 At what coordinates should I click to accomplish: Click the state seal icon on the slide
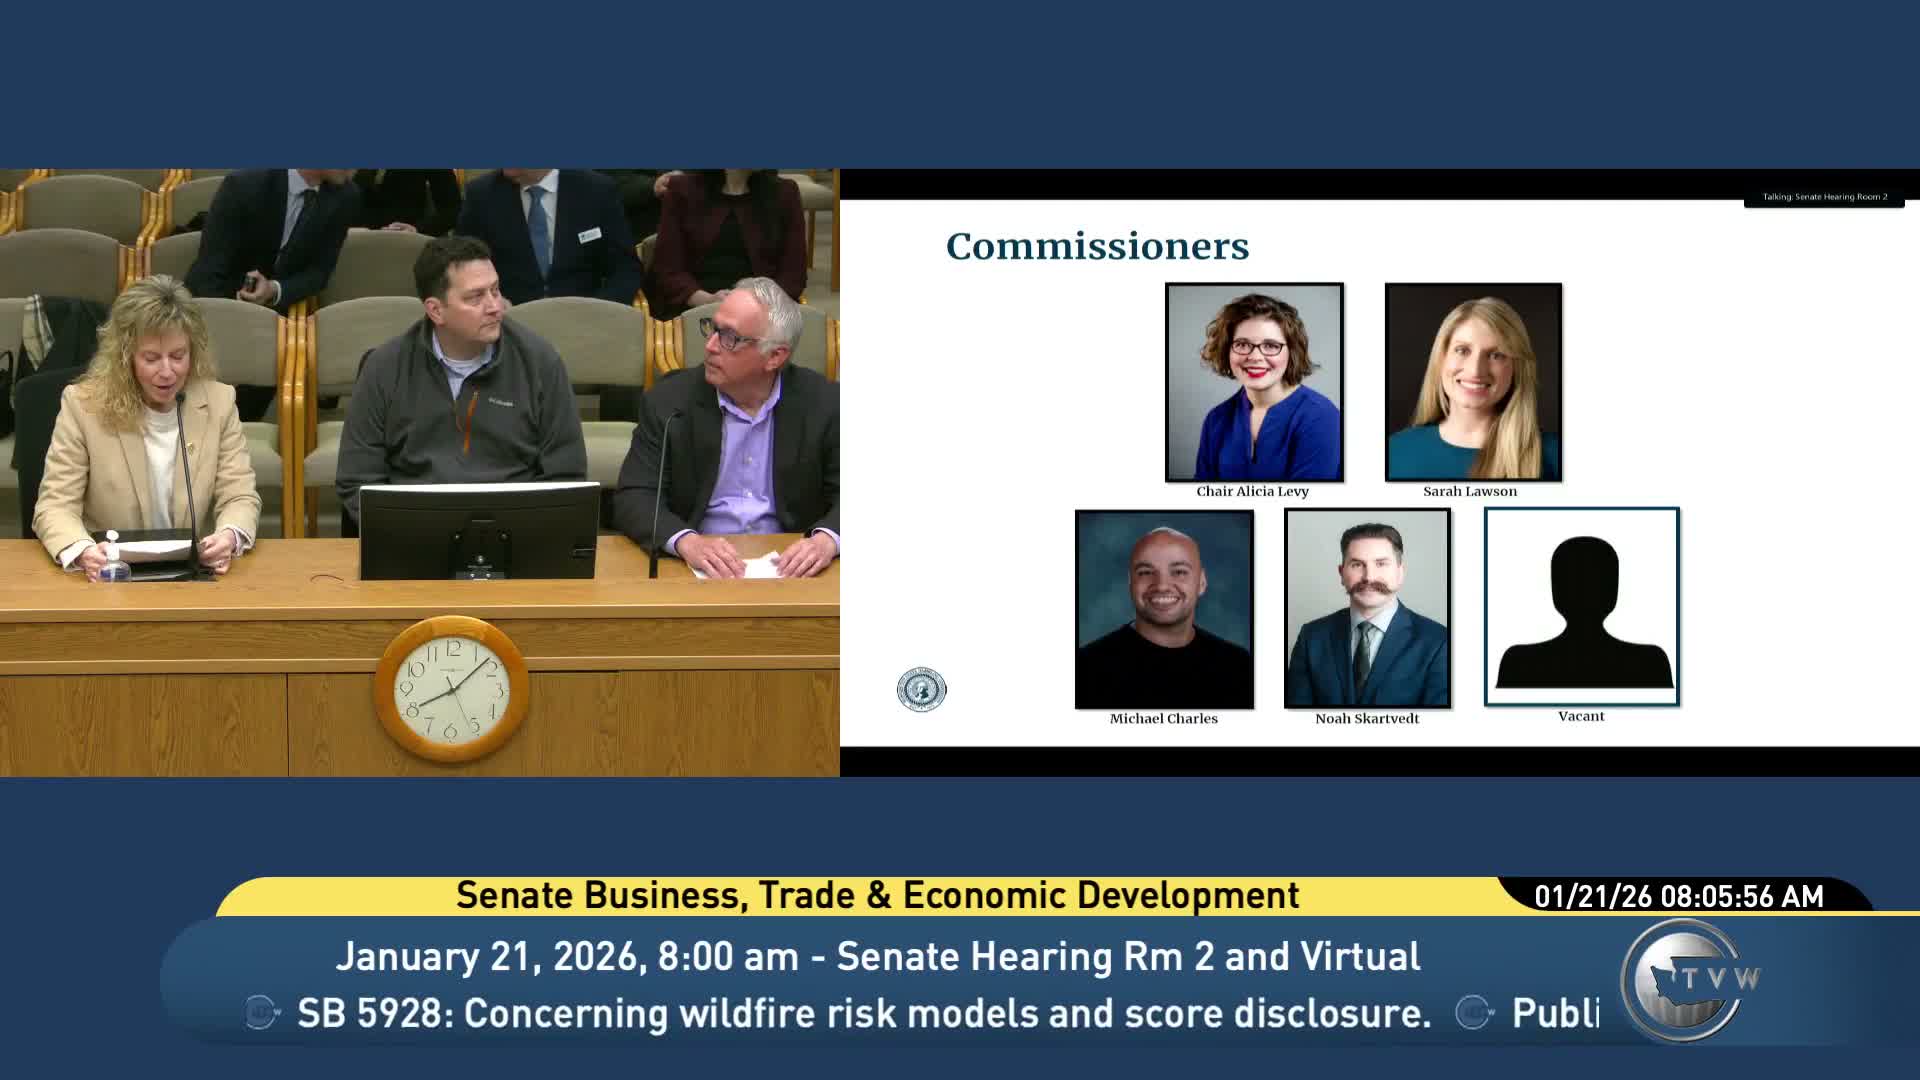pos(921,690)
